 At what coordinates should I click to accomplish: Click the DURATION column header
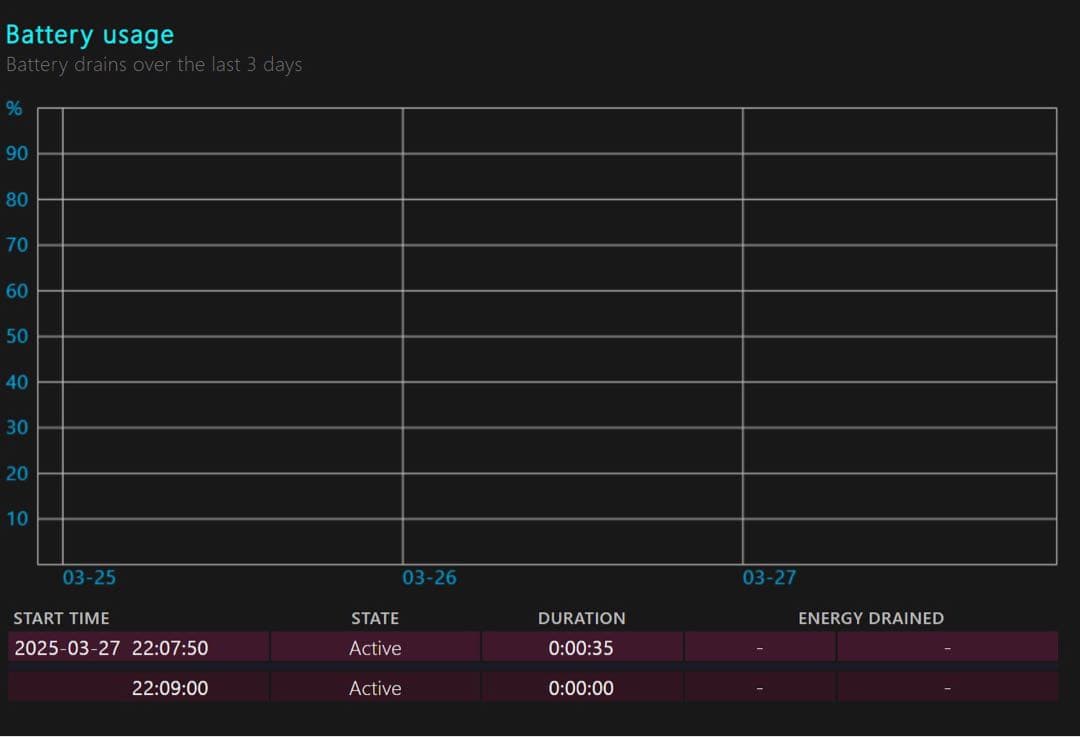[581, 618]
